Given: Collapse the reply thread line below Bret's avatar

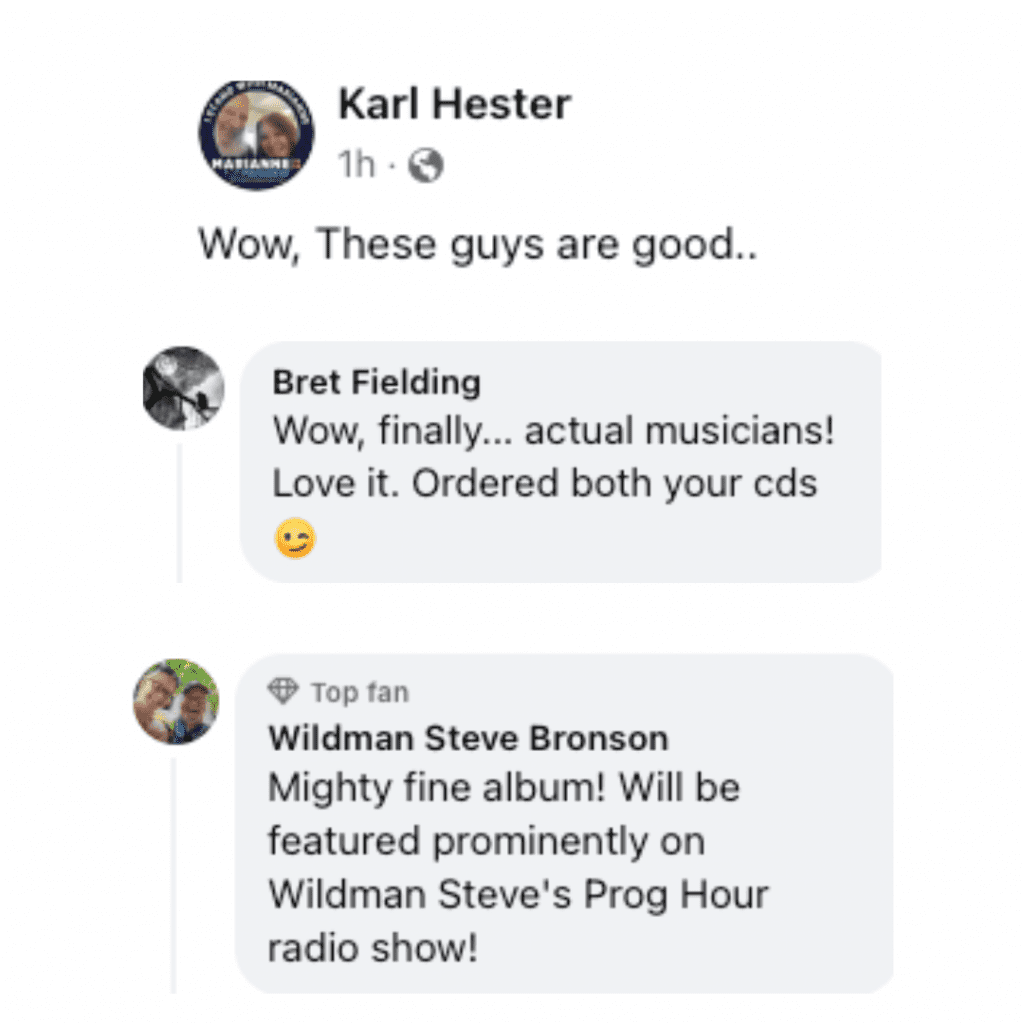Looking at the screenshot, I should (x=179, y=513).
